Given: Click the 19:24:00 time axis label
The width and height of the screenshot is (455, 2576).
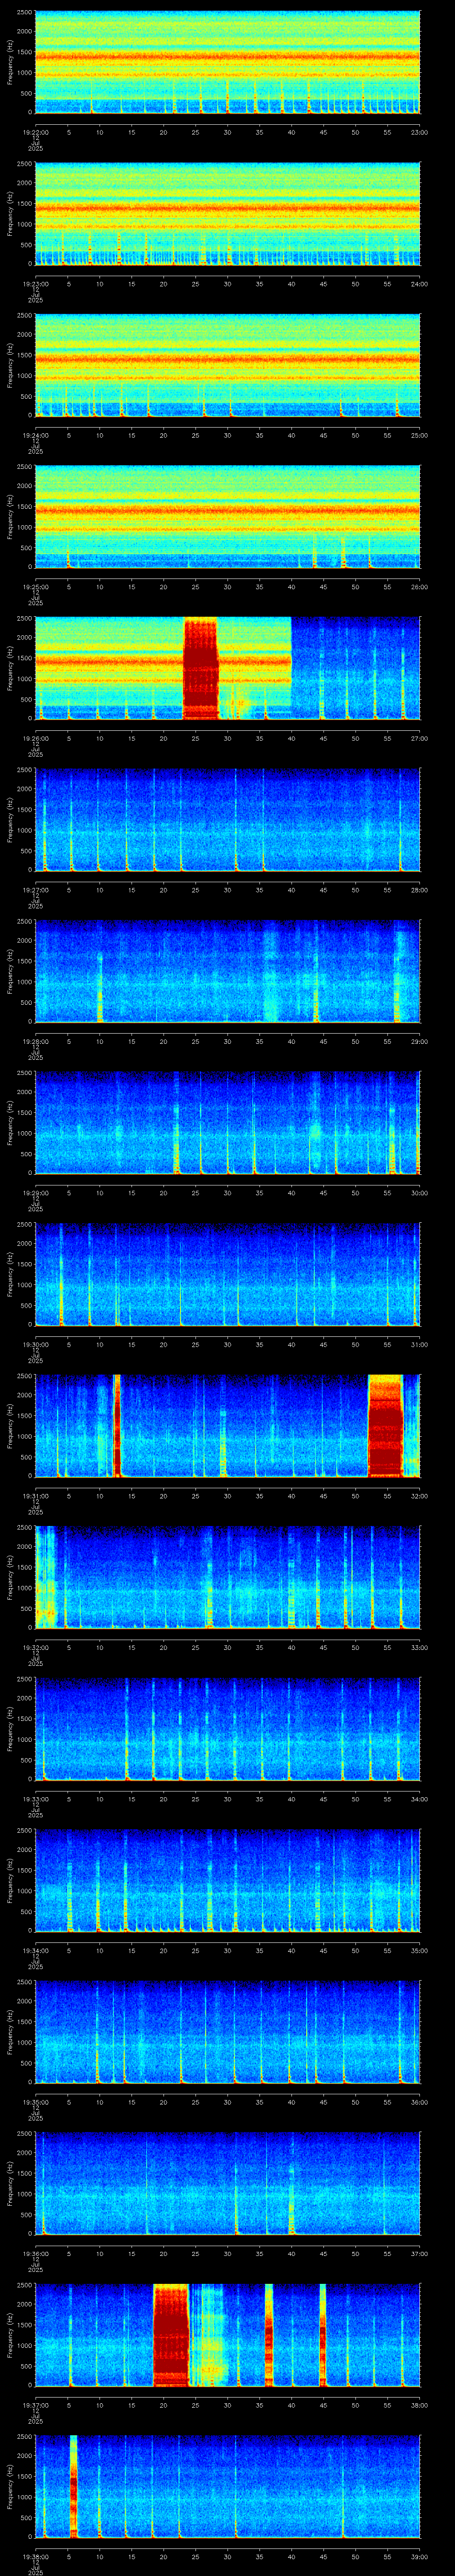Looking at the screenshot, I should click(35, 435).
